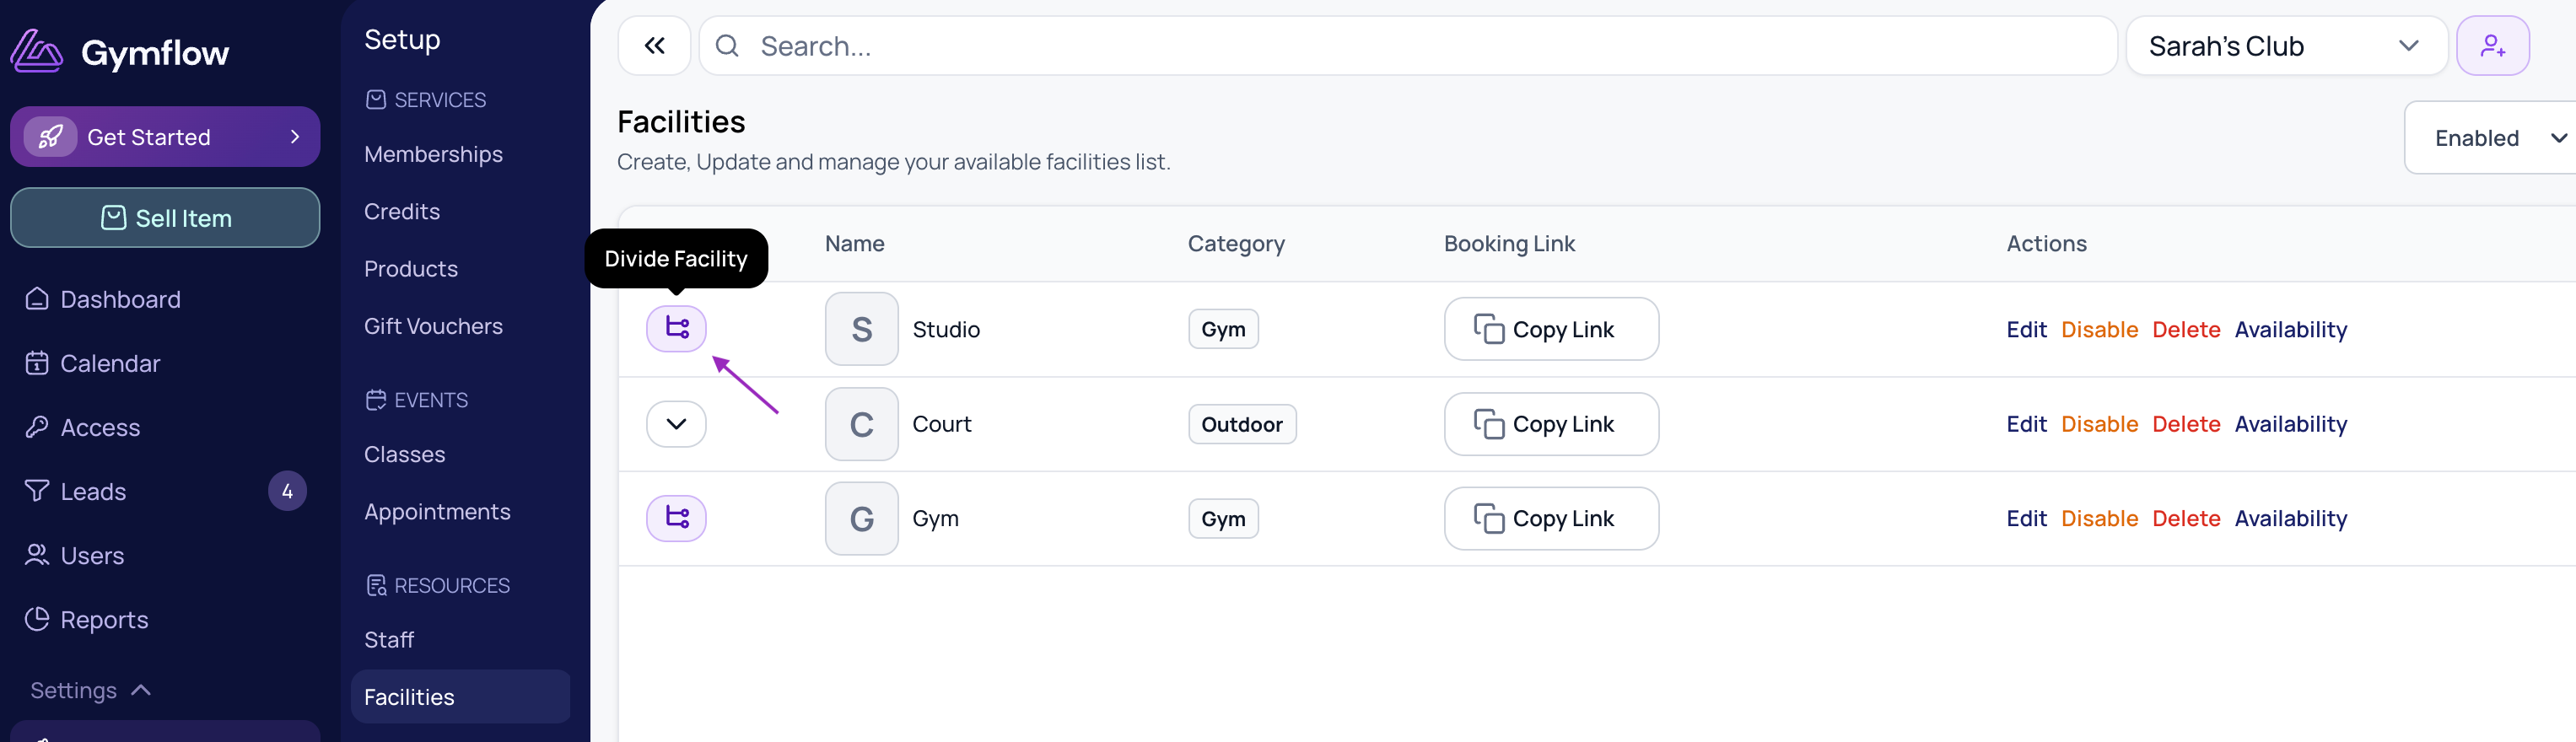Open the Sarah's Club dropdown

pyautogui.click(x=2286, y=46)
